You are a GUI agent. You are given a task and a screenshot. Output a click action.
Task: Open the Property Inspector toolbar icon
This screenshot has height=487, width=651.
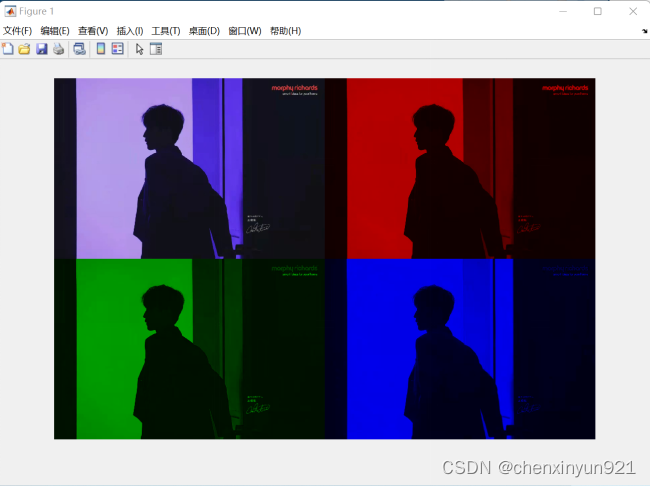(156, 49)
